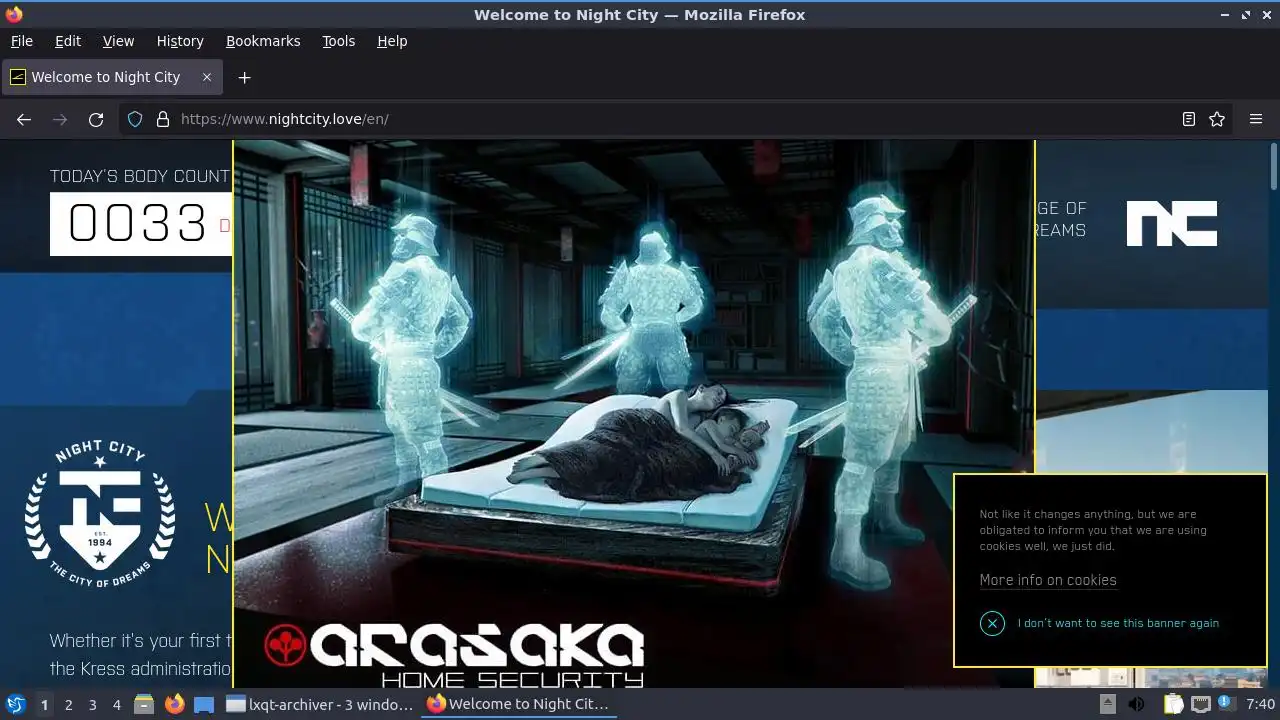
Task: Reload the Night City page
Action: point(96,119)
